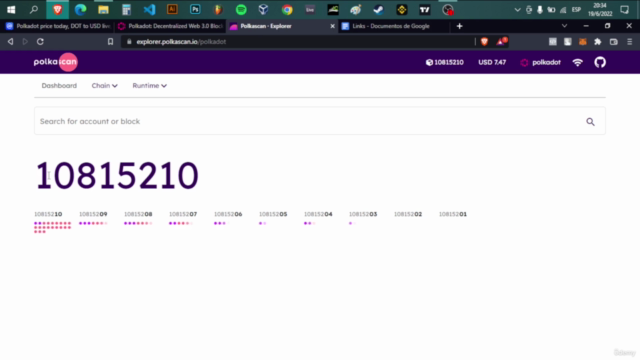This screenshot has width=640, height=360.
Task: Go back to previous page
Action: point(11,42)
